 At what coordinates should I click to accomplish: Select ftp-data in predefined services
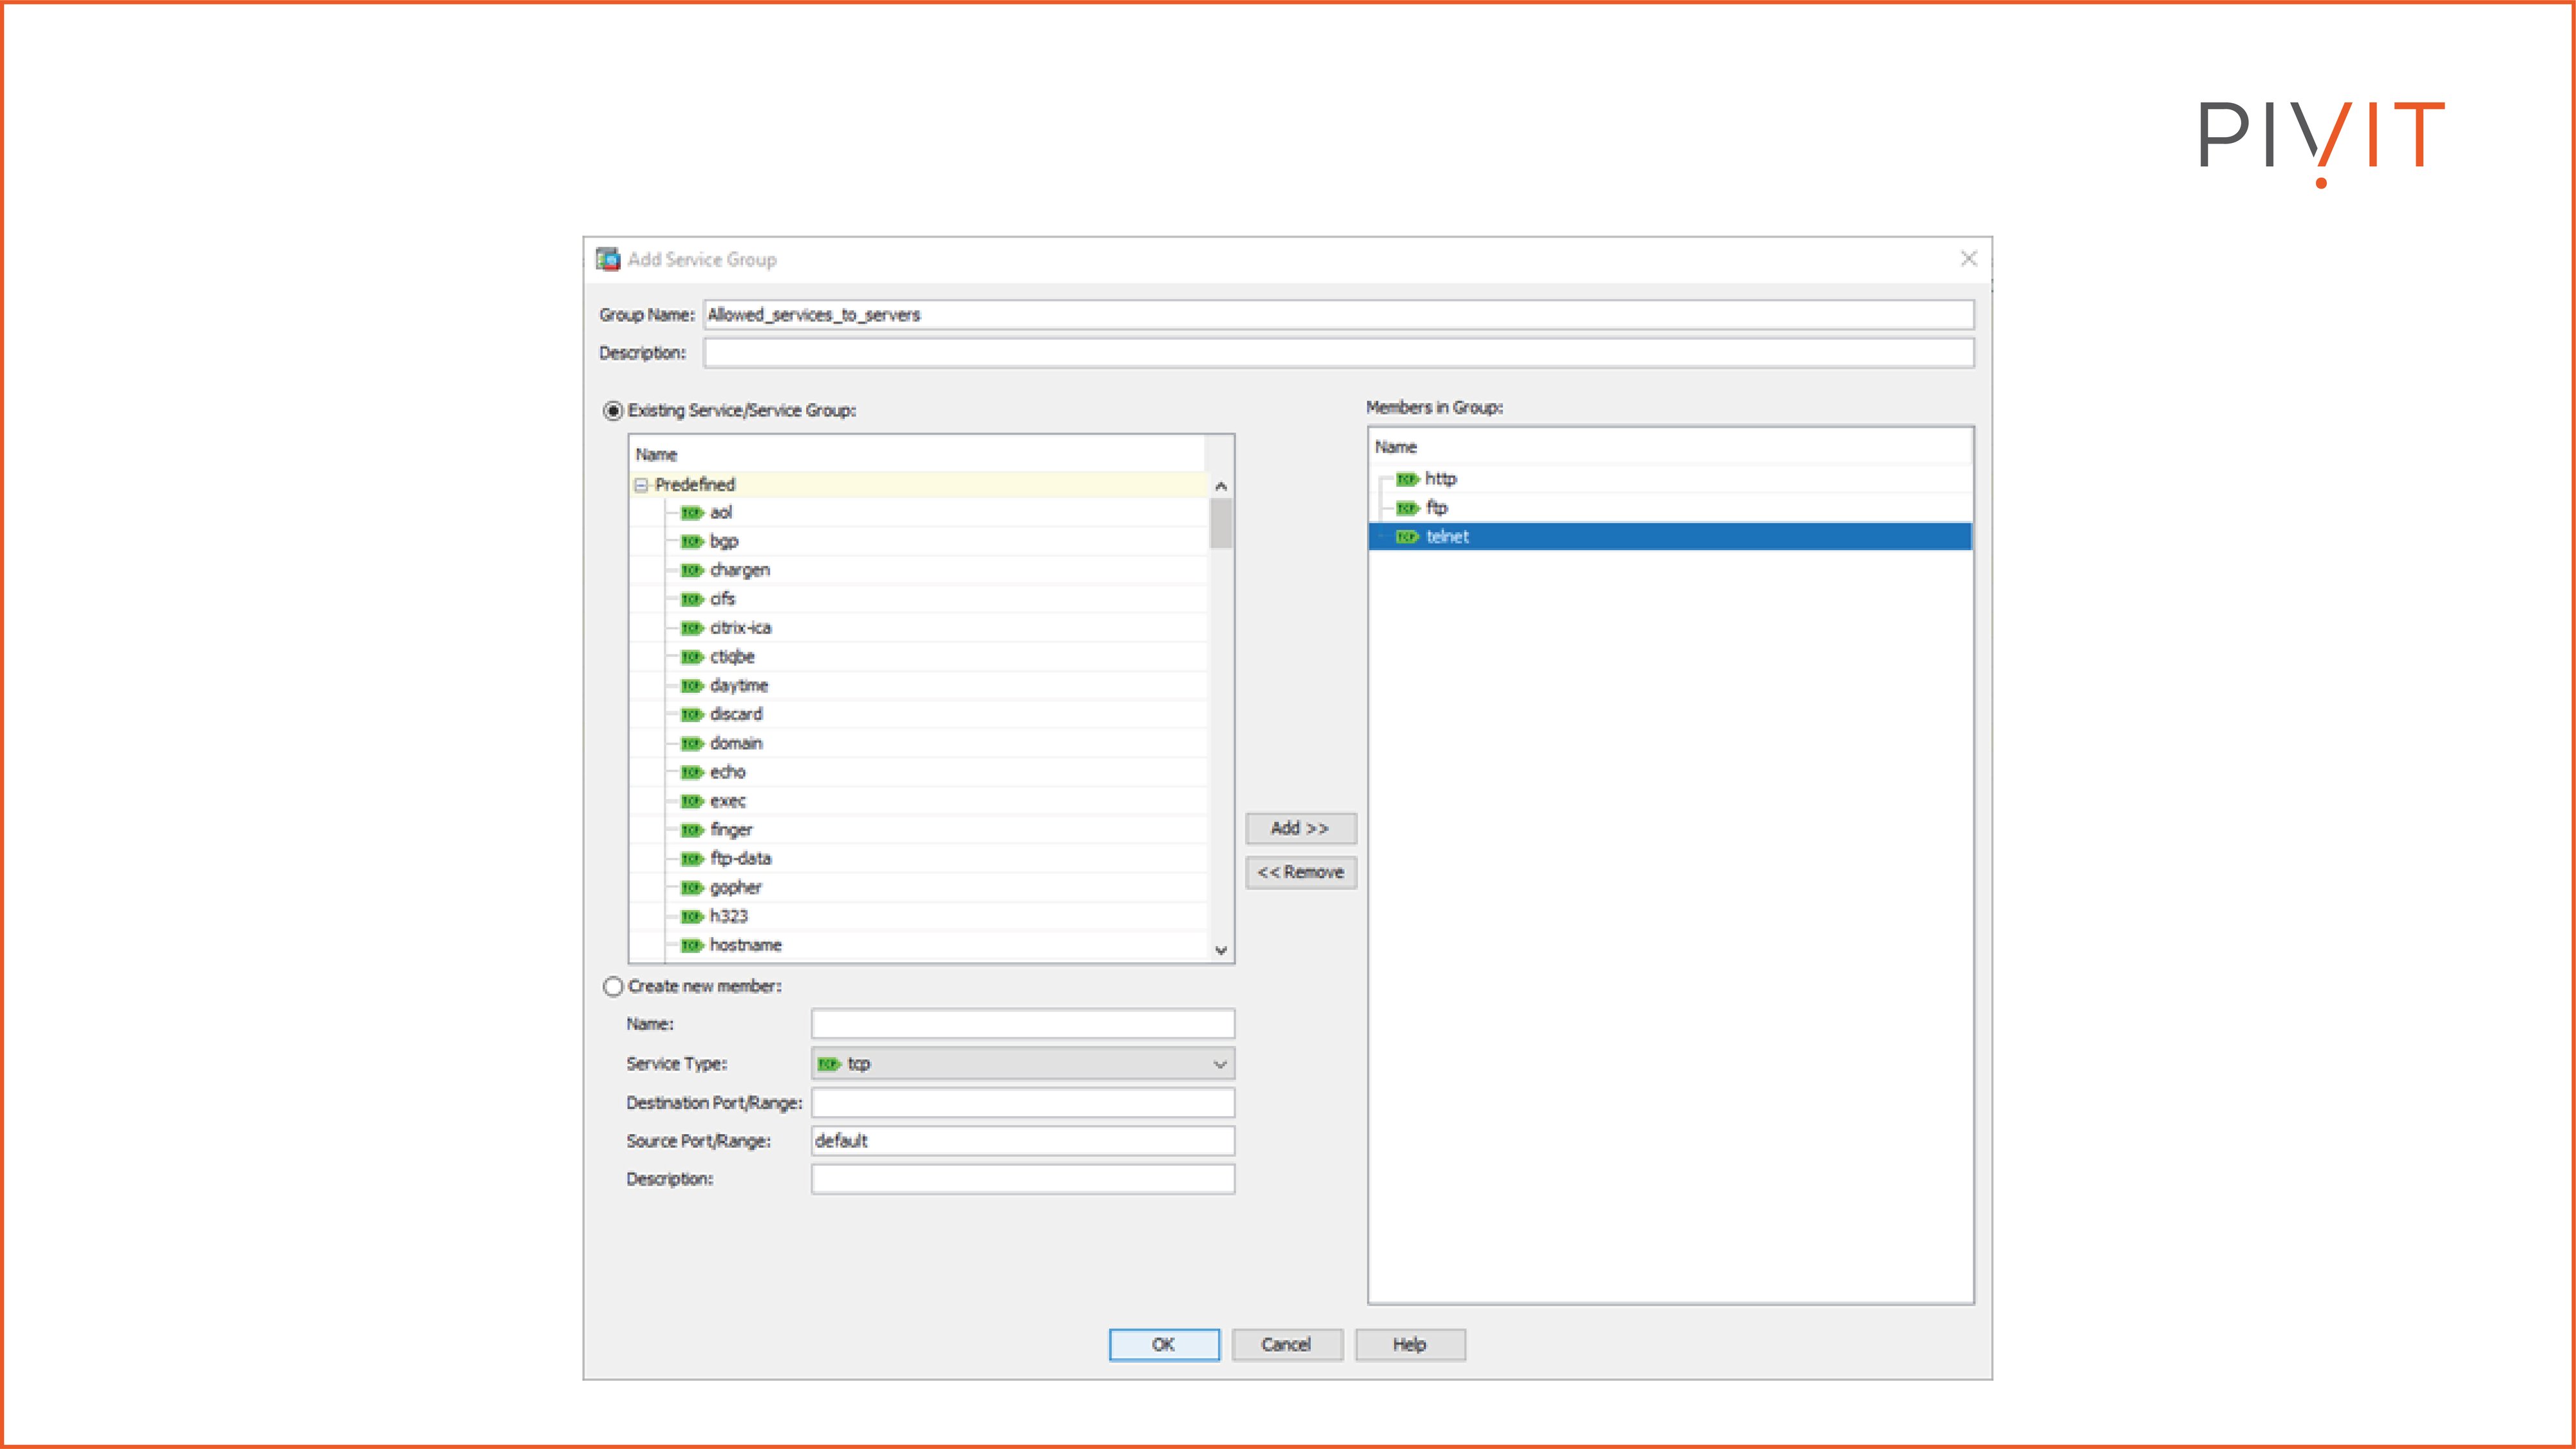click(x=740, y=859)
